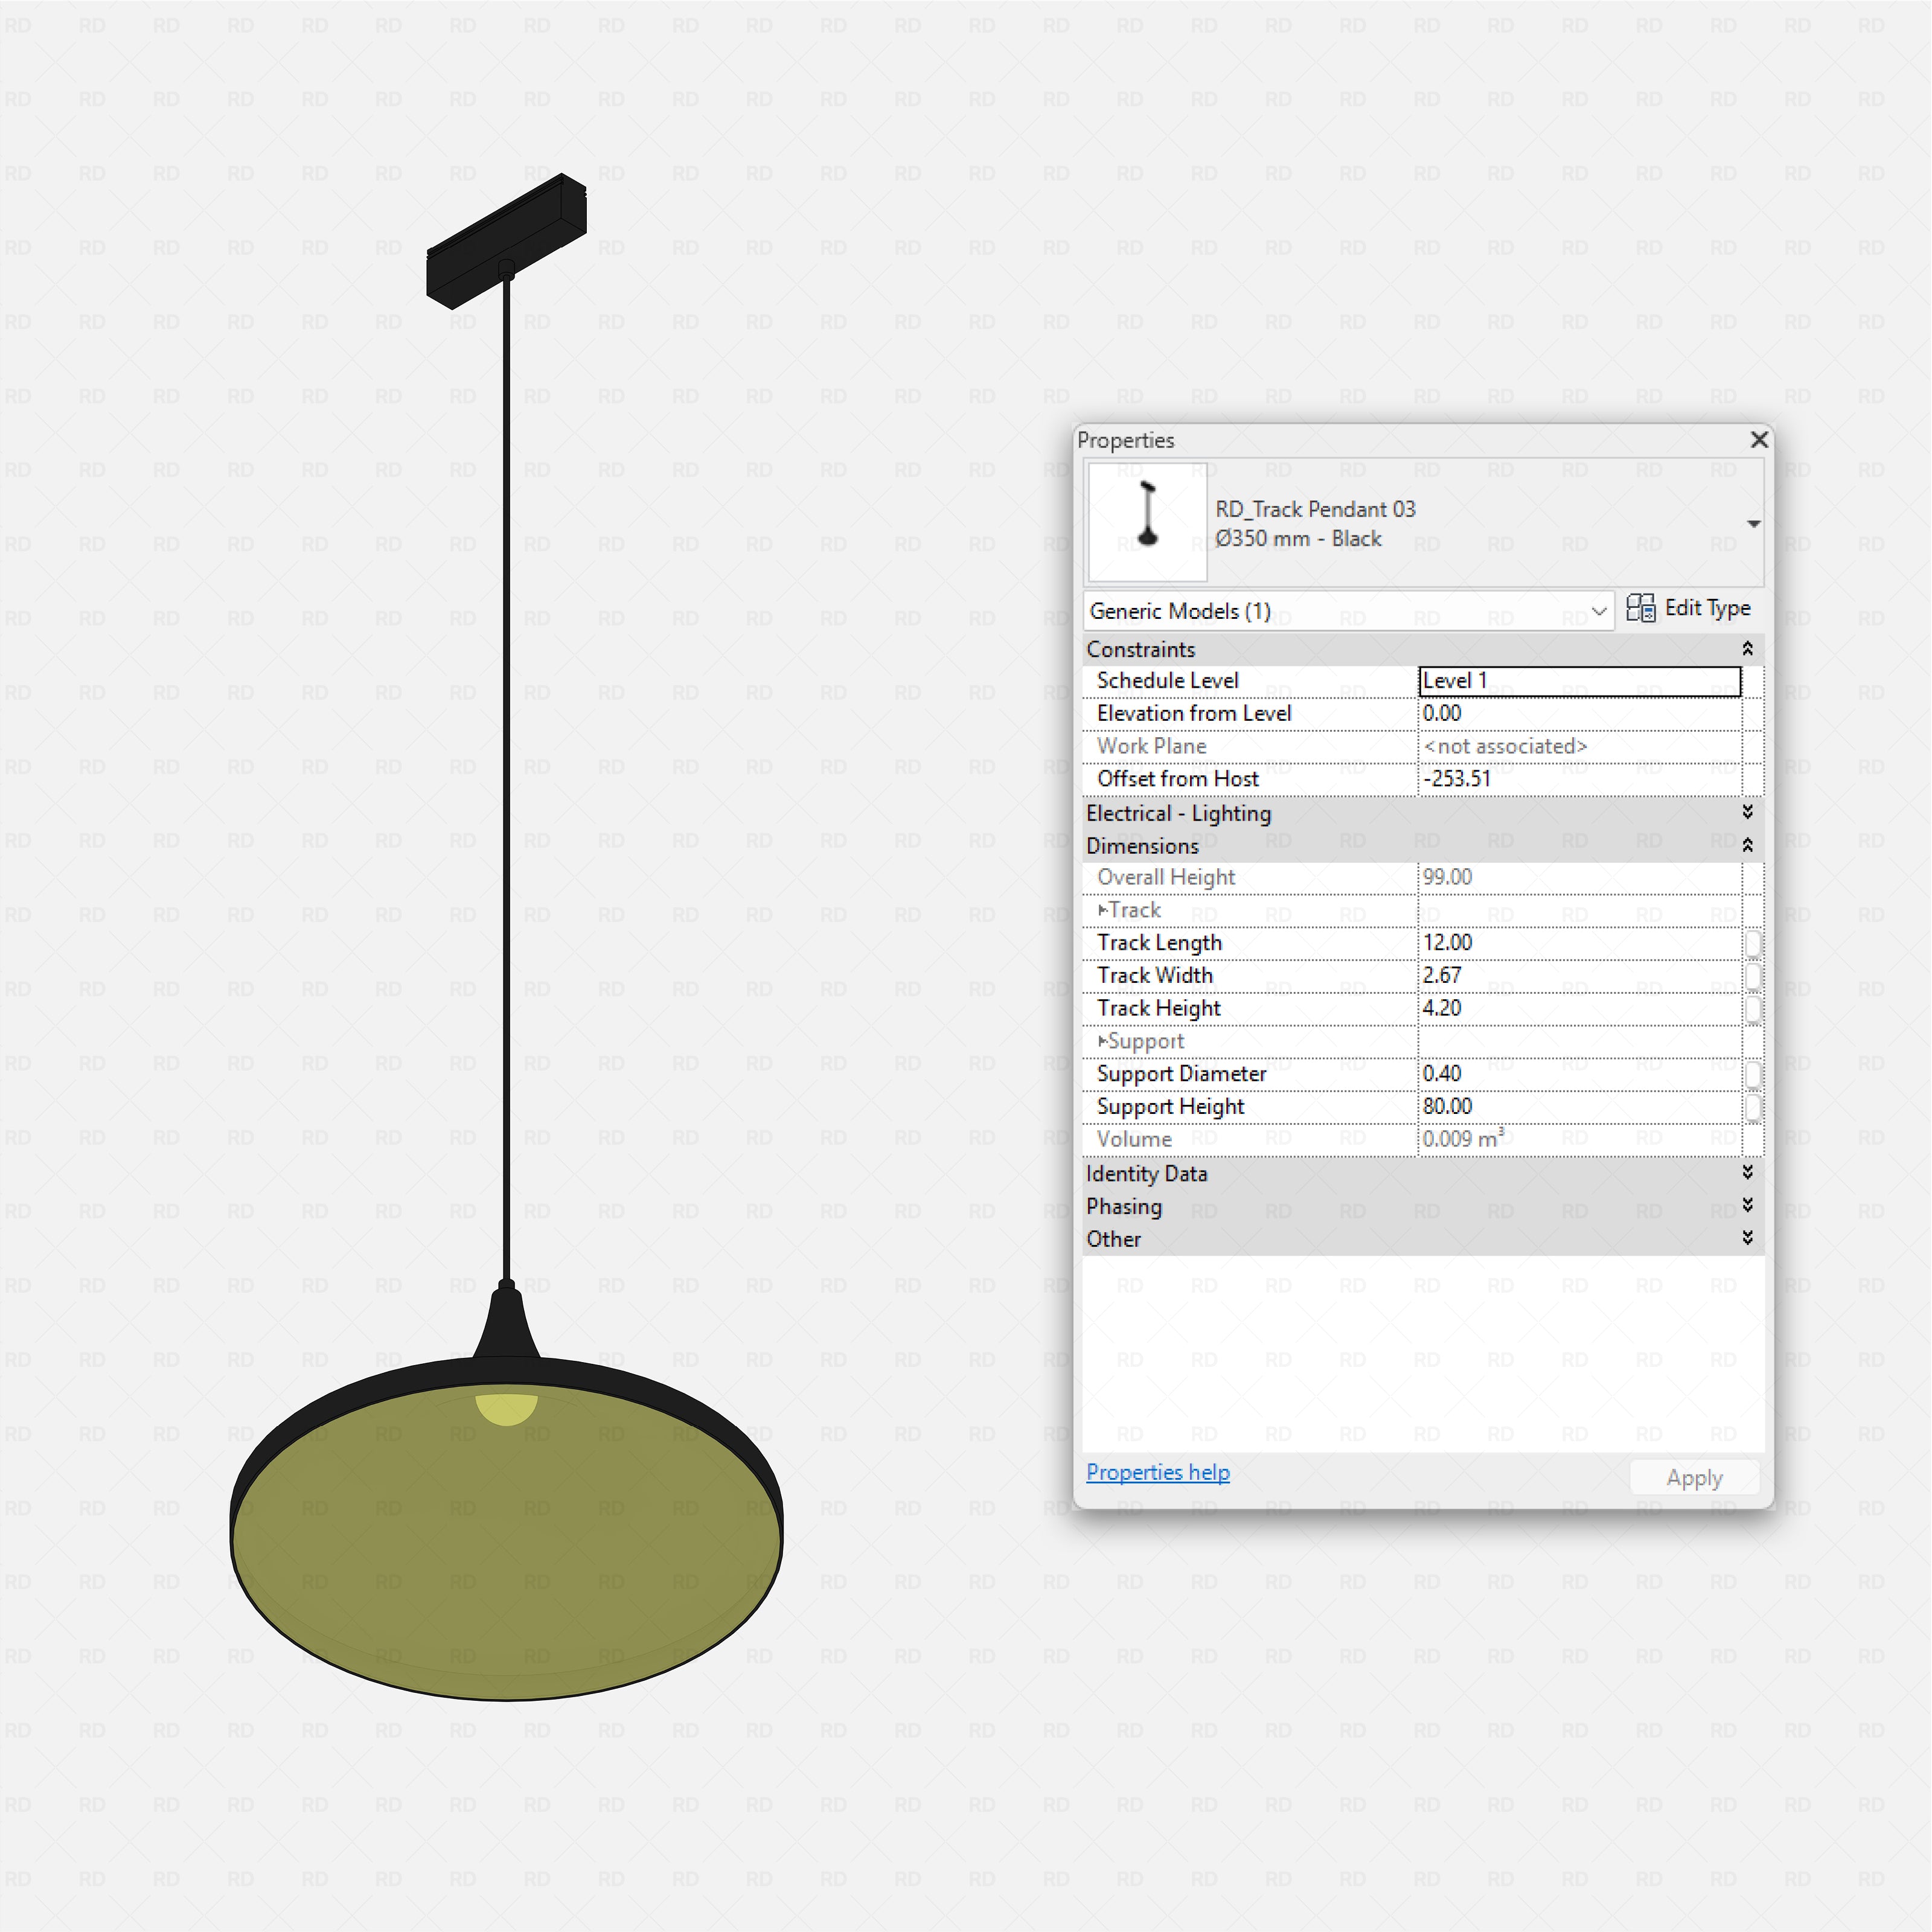Expand the Identity Data section
Viewport: 1932px width, 1932px height.
click(x=1748, y=1173)
